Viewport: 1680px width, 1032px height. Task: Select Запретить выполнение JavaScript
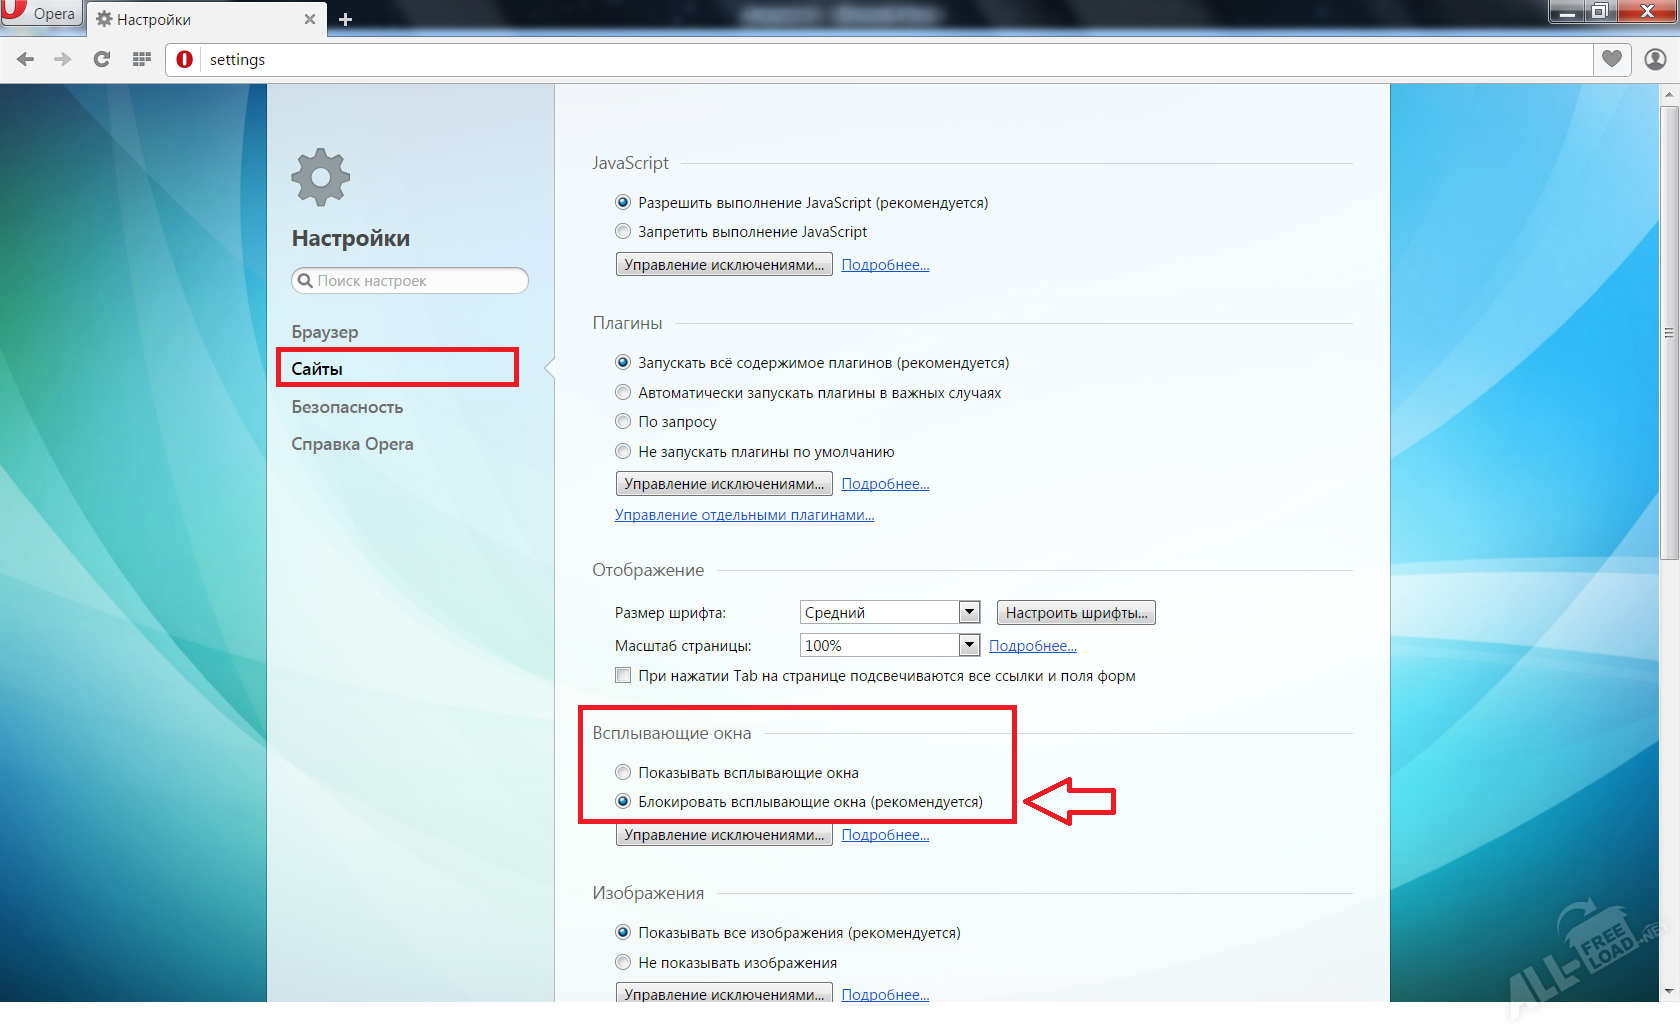click(622, 231)
